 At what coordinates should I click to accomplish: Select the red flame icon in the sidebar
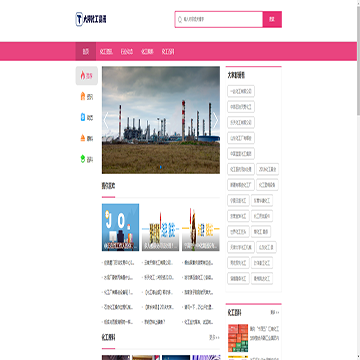(83, 76)
